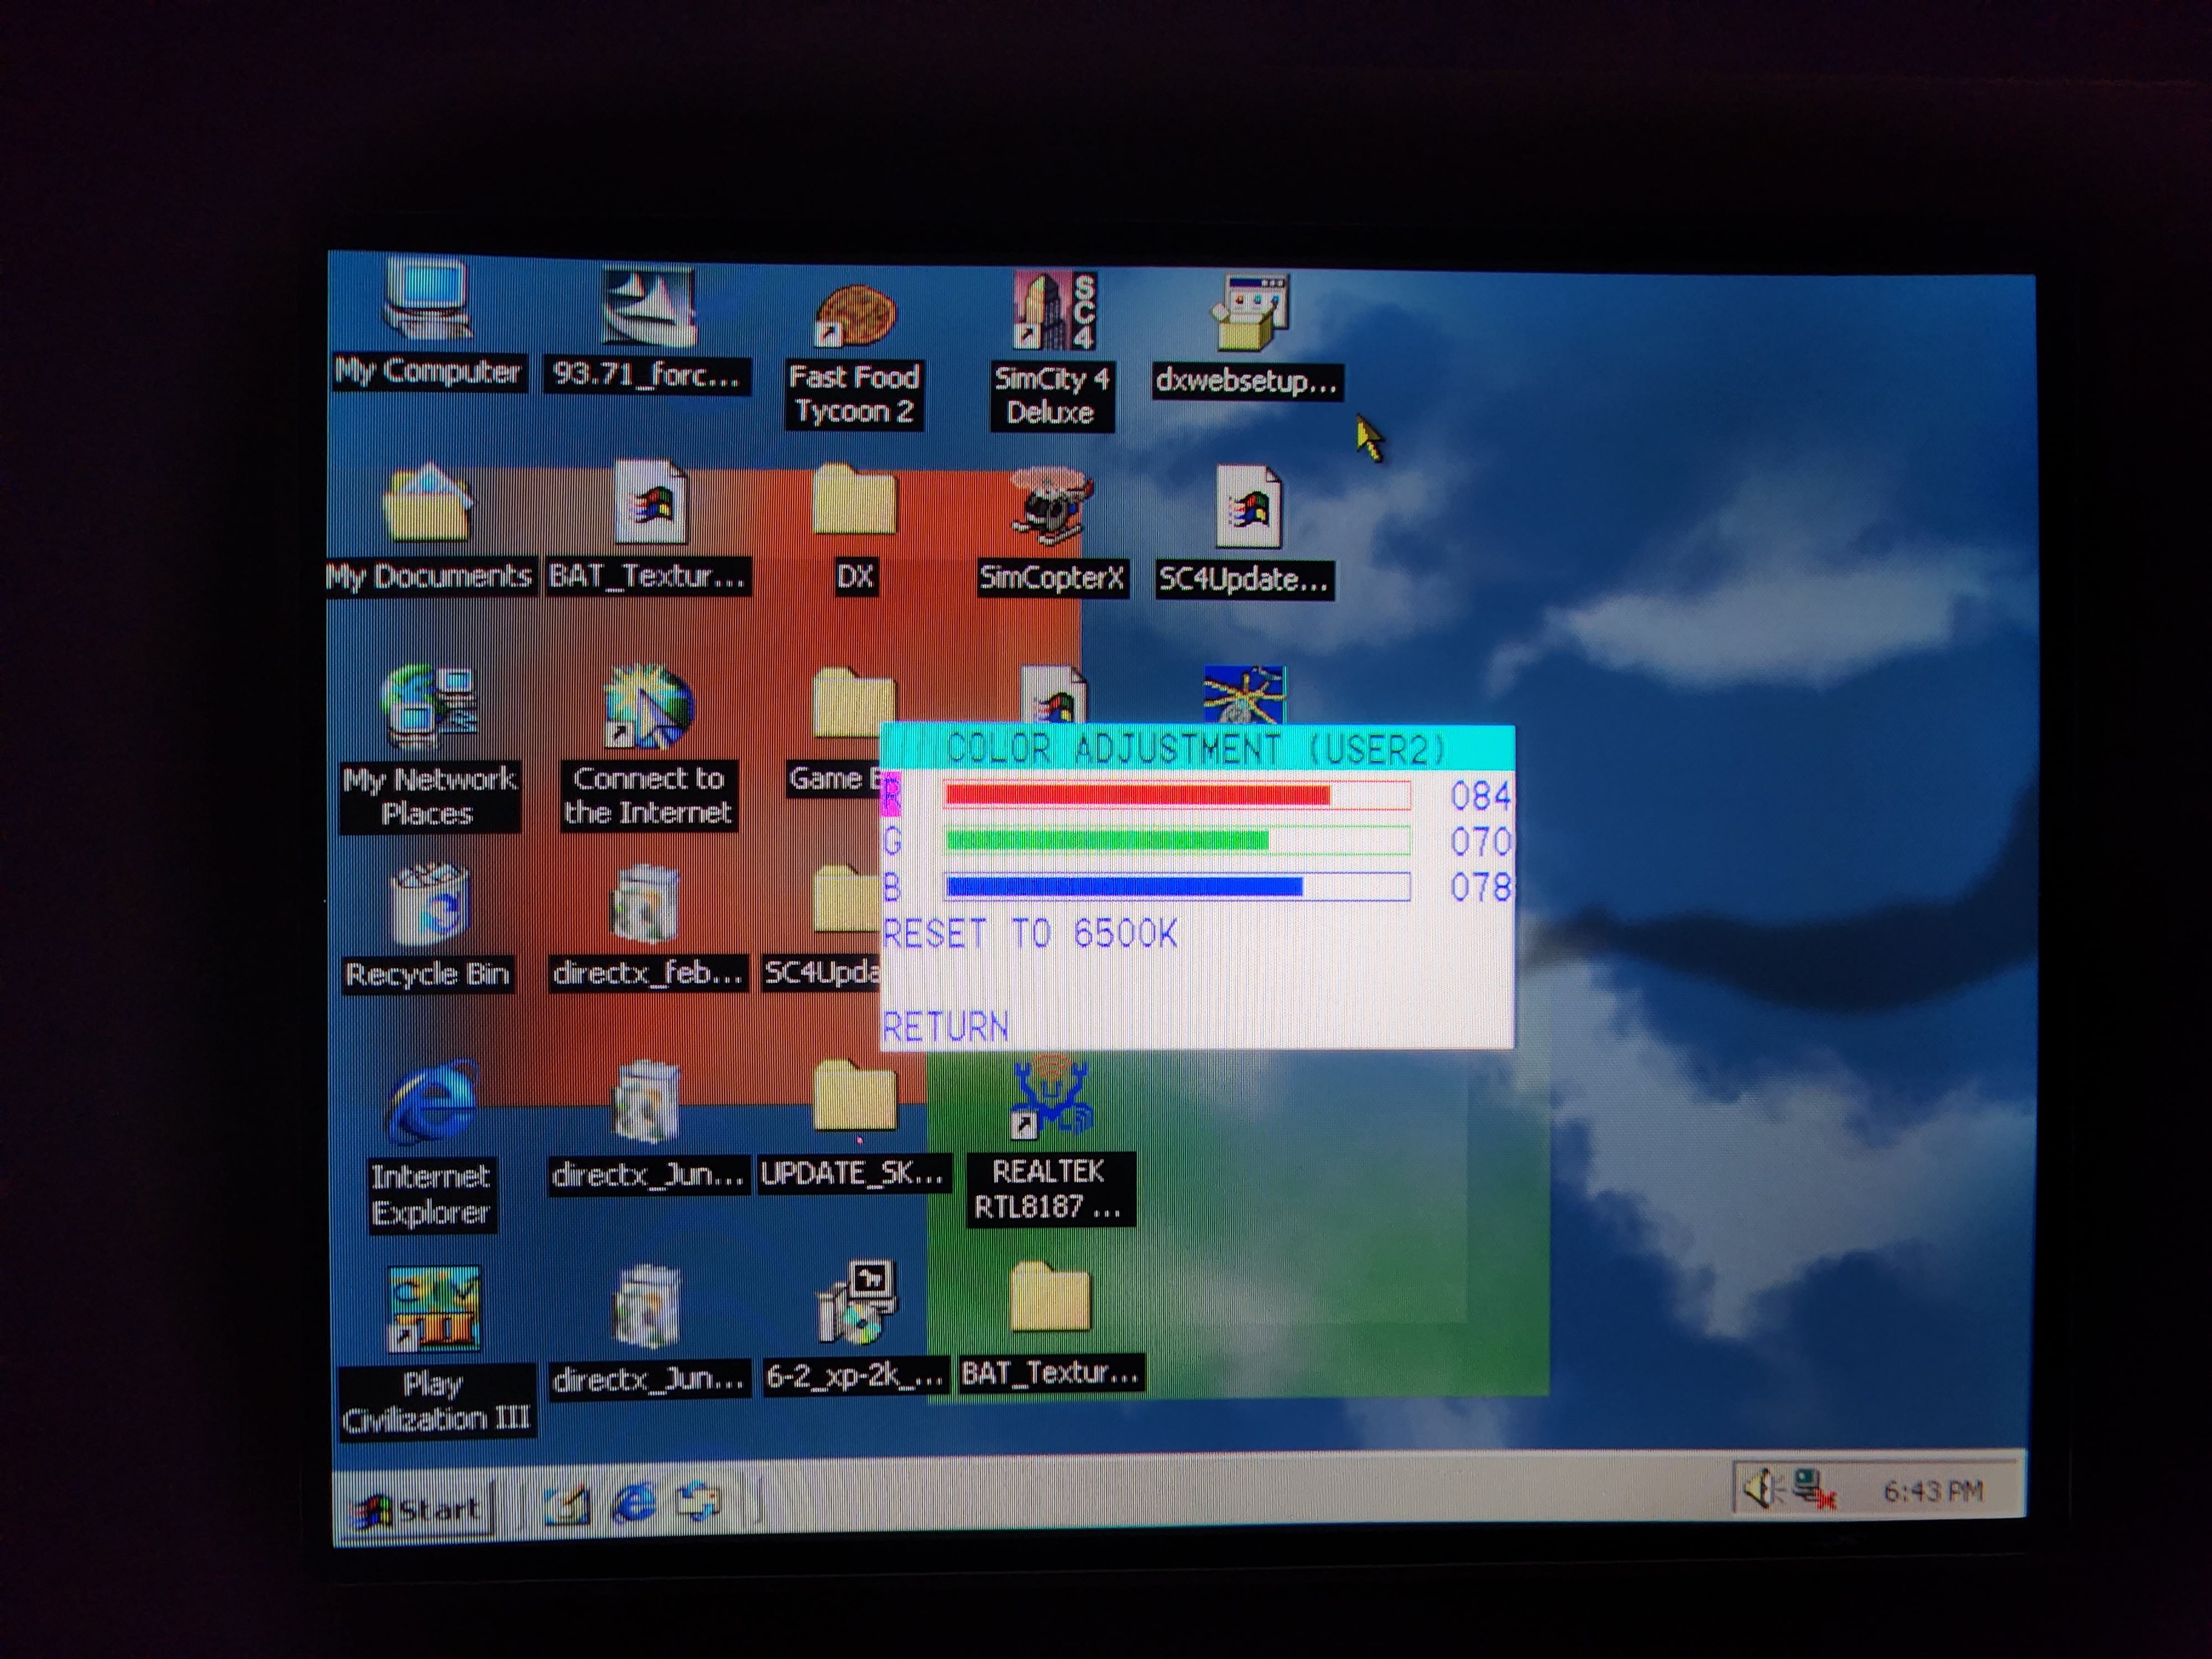Open the SimCopterX icon
This screenshot has height=1659, width=2212.
tap(1051, 510)
